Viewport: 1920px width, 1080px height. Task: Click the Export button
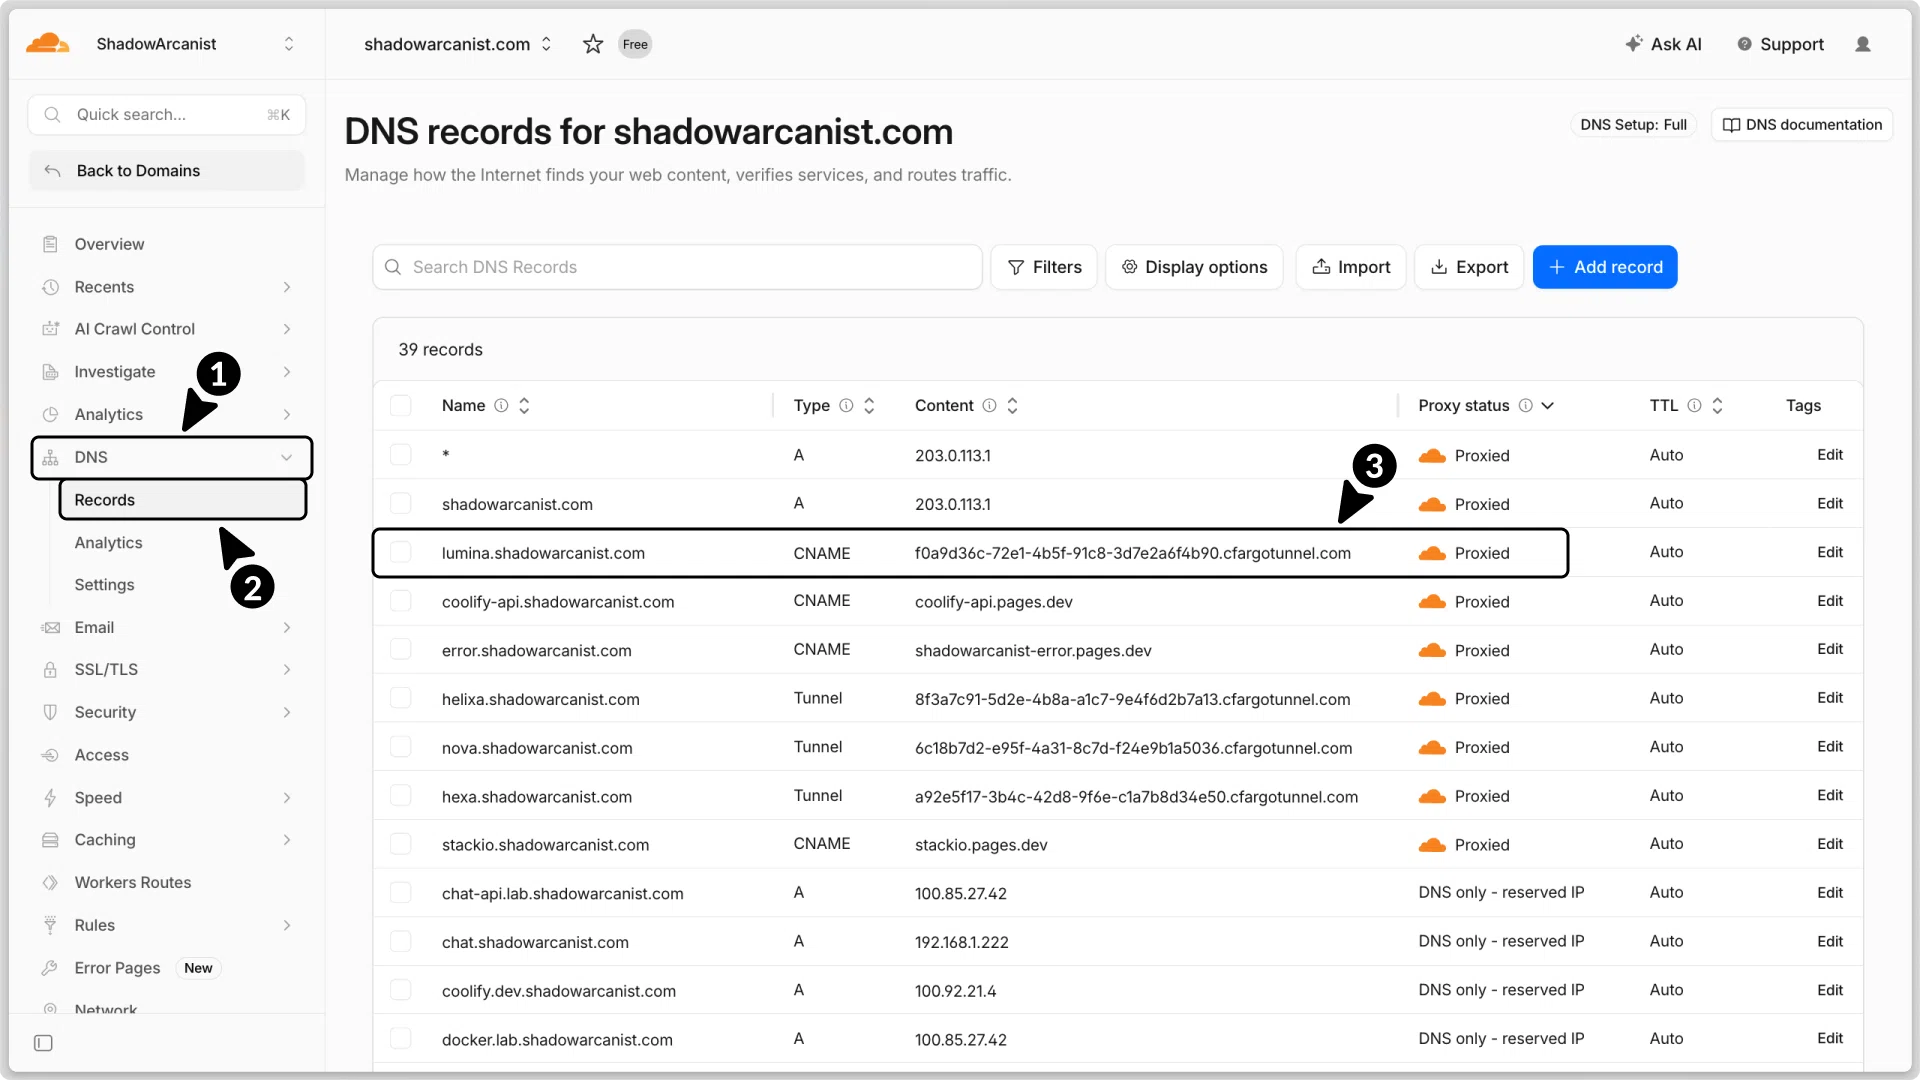pyautogui.click(x=1469, y=267)
